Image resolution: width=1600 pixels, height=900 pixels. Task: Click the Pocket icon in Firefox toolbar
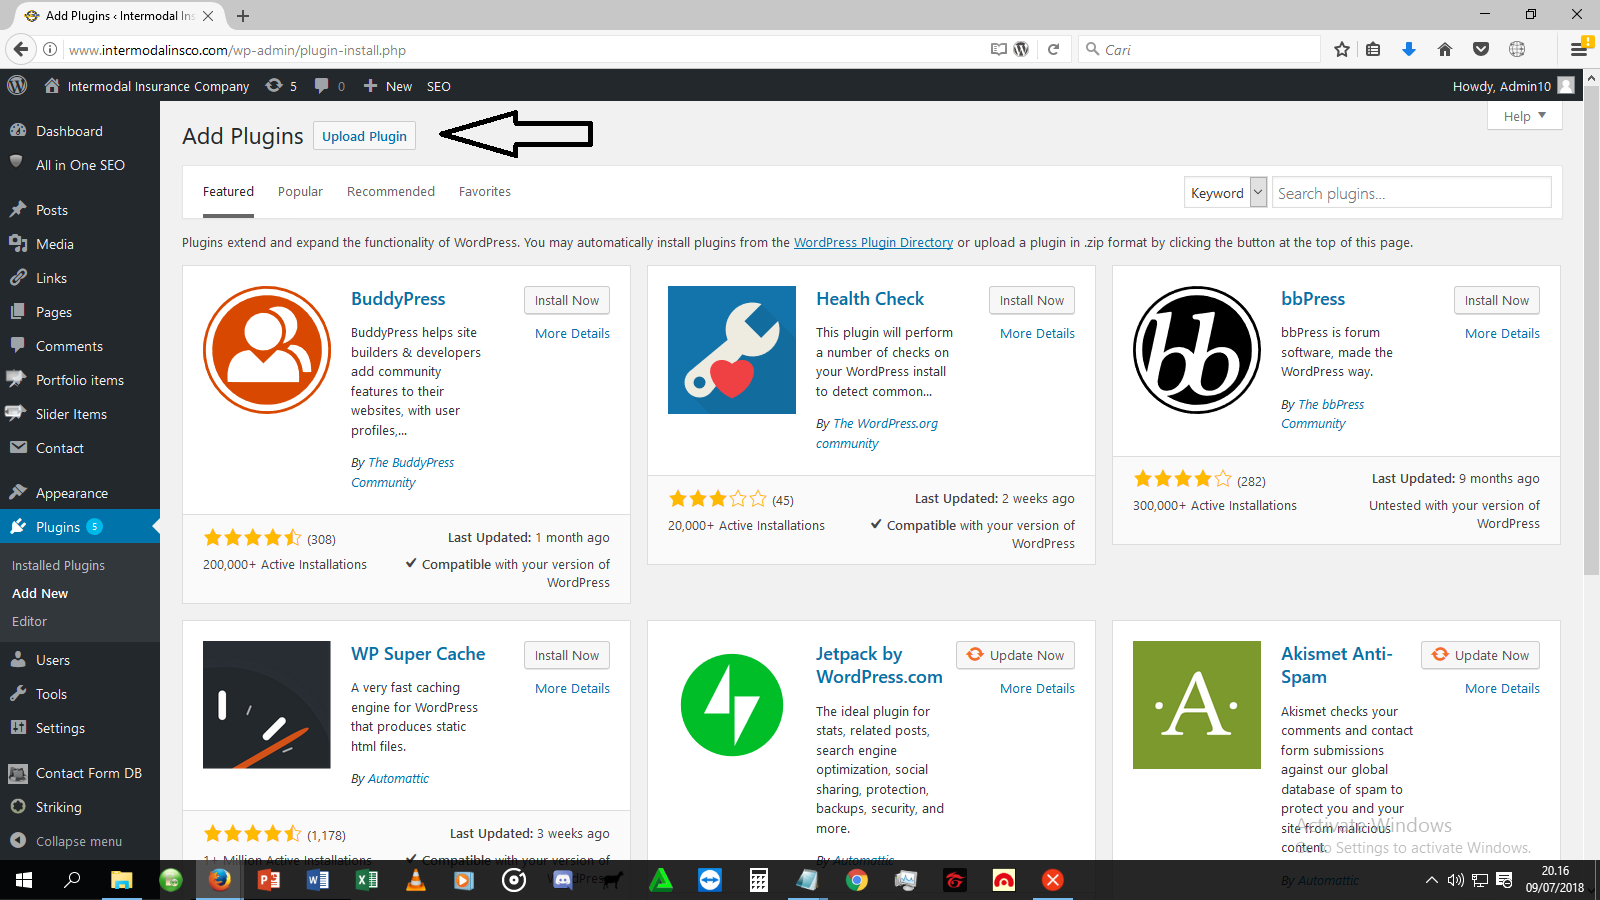(1481, 49)
